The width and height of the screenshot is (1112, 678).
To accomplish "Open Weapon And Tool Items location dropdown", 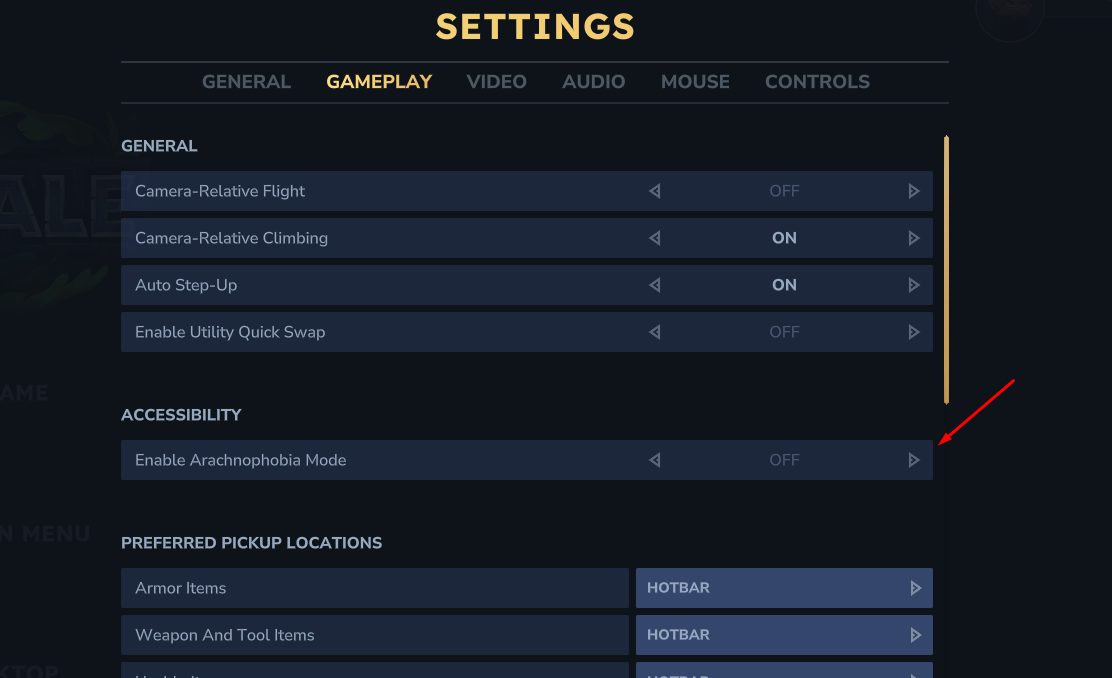I will [784, 635].
